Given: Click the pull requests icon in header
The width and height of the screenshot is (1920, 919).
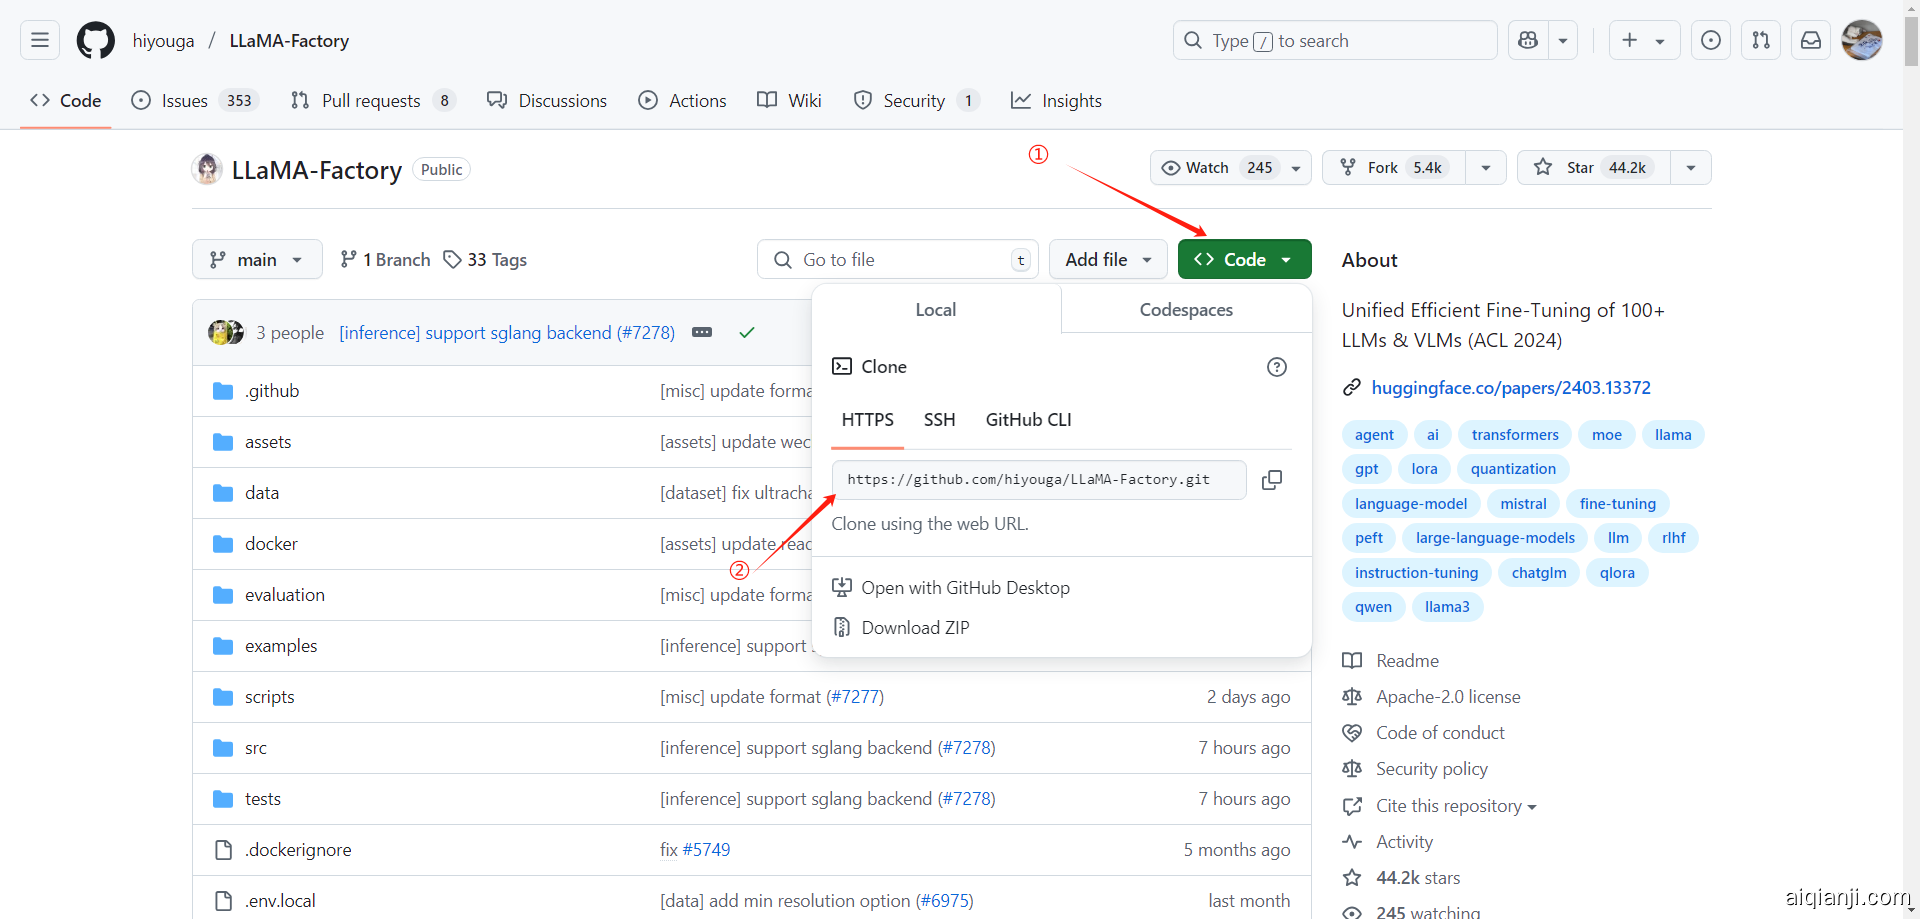Looking at the screenshot, I should tap(1760, 41).
